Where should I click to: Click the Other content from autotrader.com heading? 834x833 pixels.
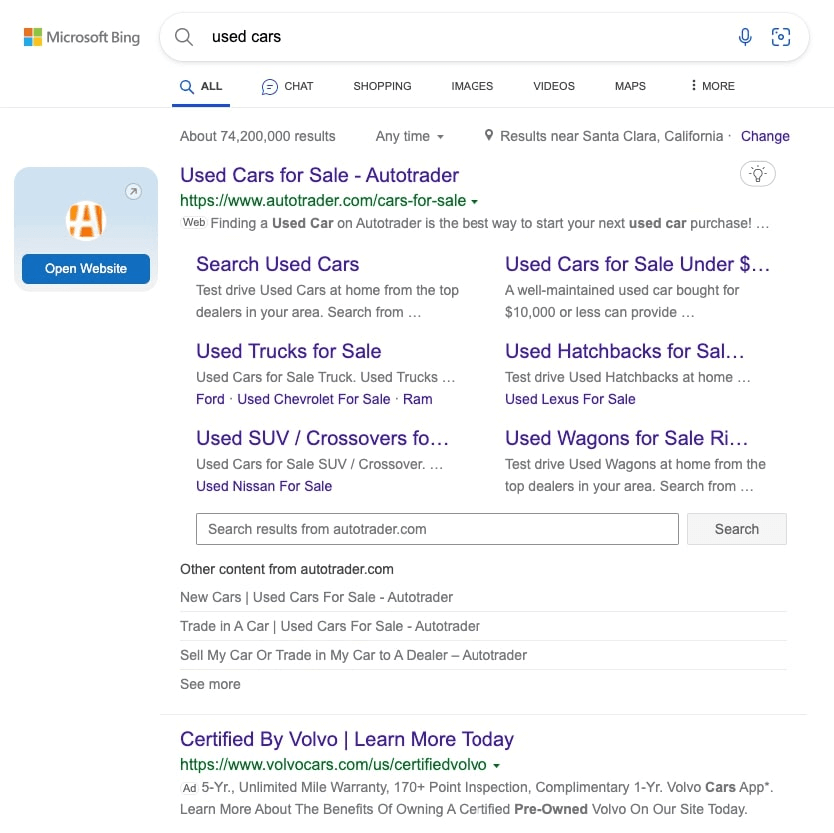[x=287, y=569]
